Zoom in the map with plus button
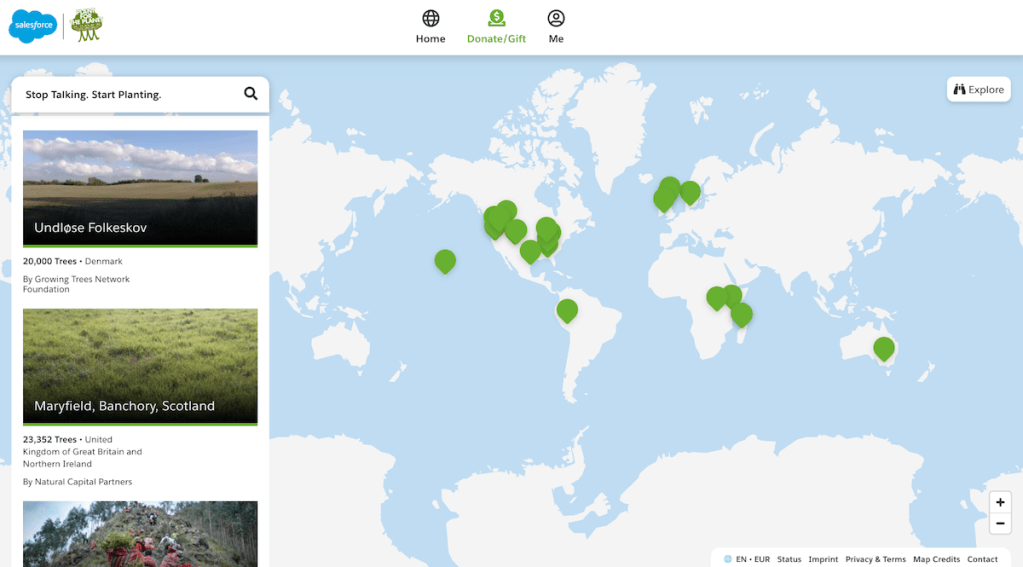 tap(1000, 503)
